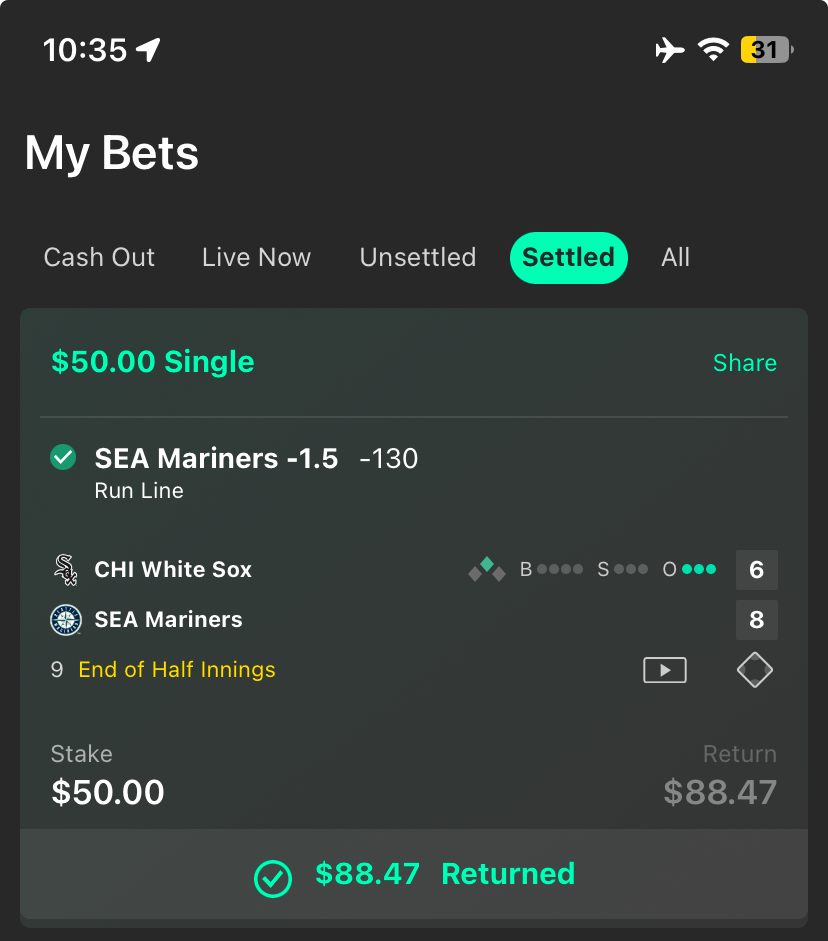Tap the green bet-won checkmark
828x941 pixels.
63,457
